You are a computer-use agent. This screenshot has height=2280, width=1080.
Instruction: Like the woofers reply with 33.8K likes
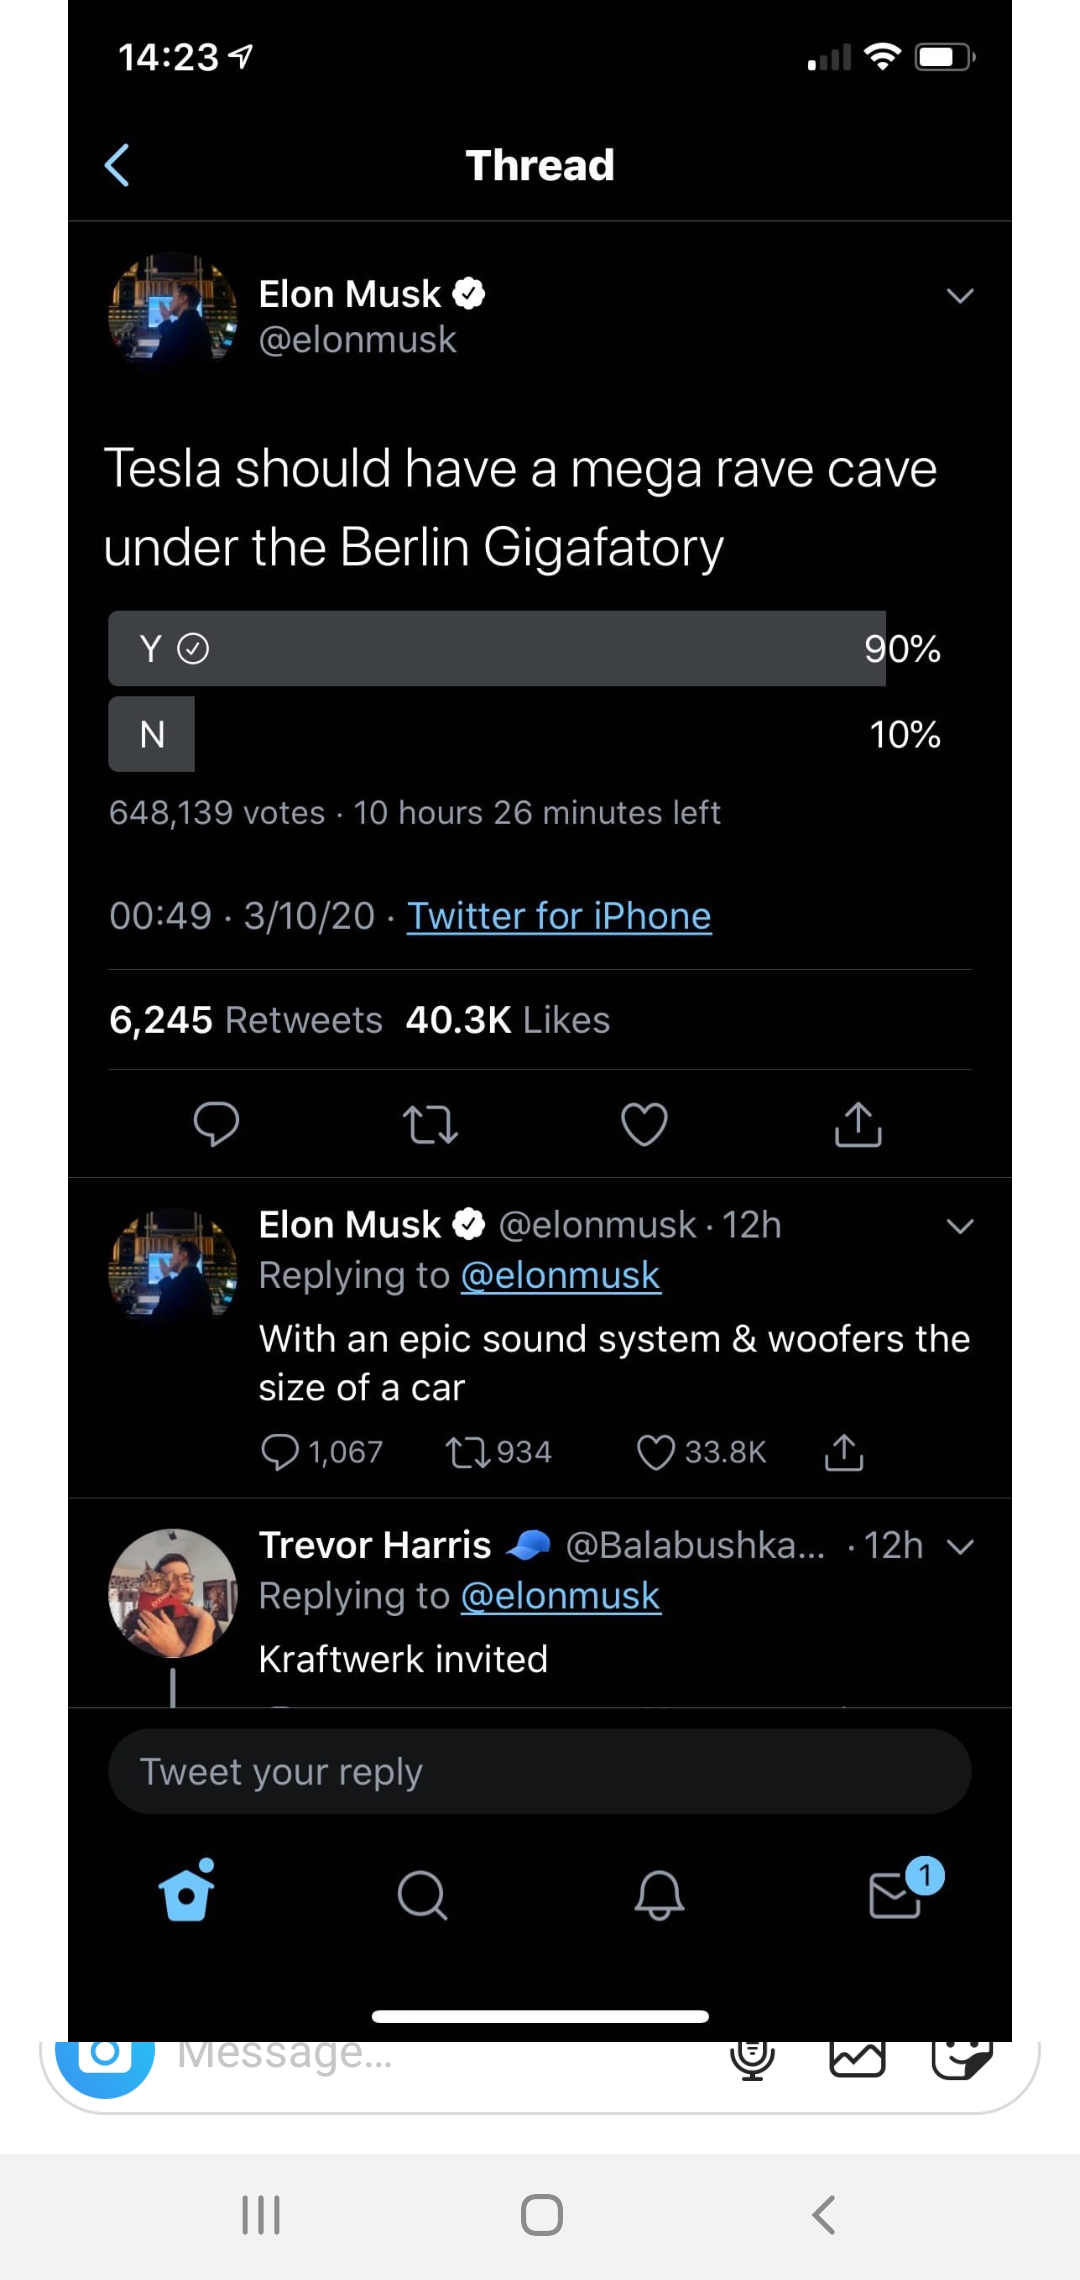[x=656, y=1452]
